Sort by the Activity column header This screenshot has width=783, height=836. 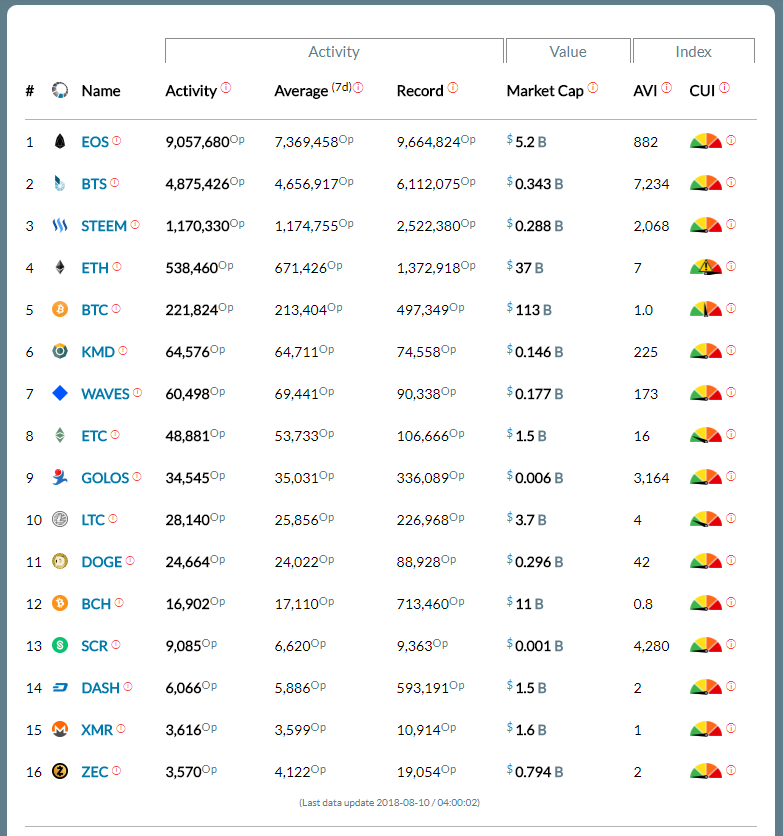point(191,91)
